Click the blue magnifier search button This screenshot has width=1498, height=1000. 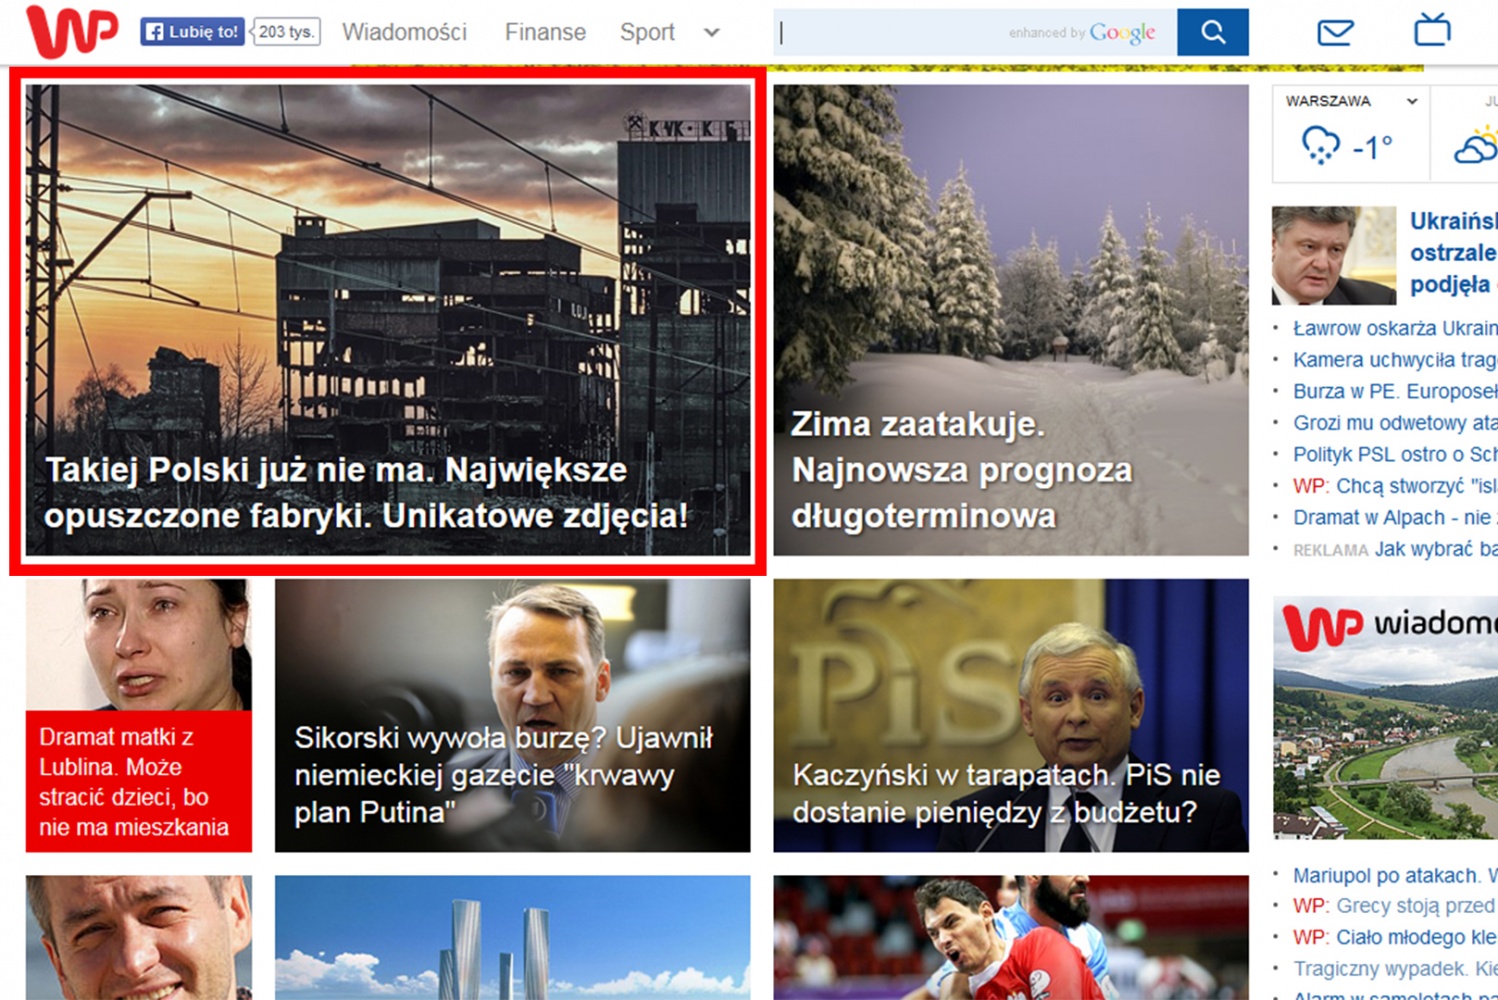pyautogui.click(x=1212, y=32)
